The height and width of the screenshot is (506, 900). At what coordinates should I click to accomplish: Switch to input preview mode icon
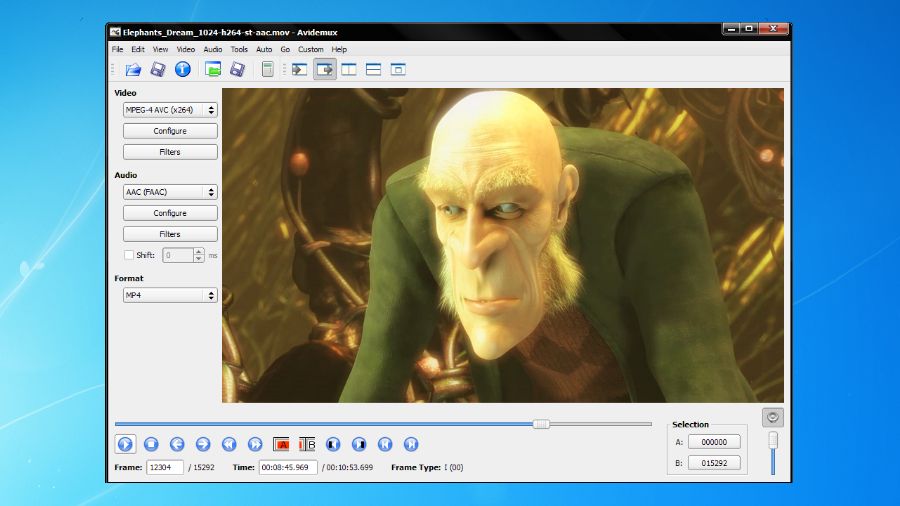300,70
